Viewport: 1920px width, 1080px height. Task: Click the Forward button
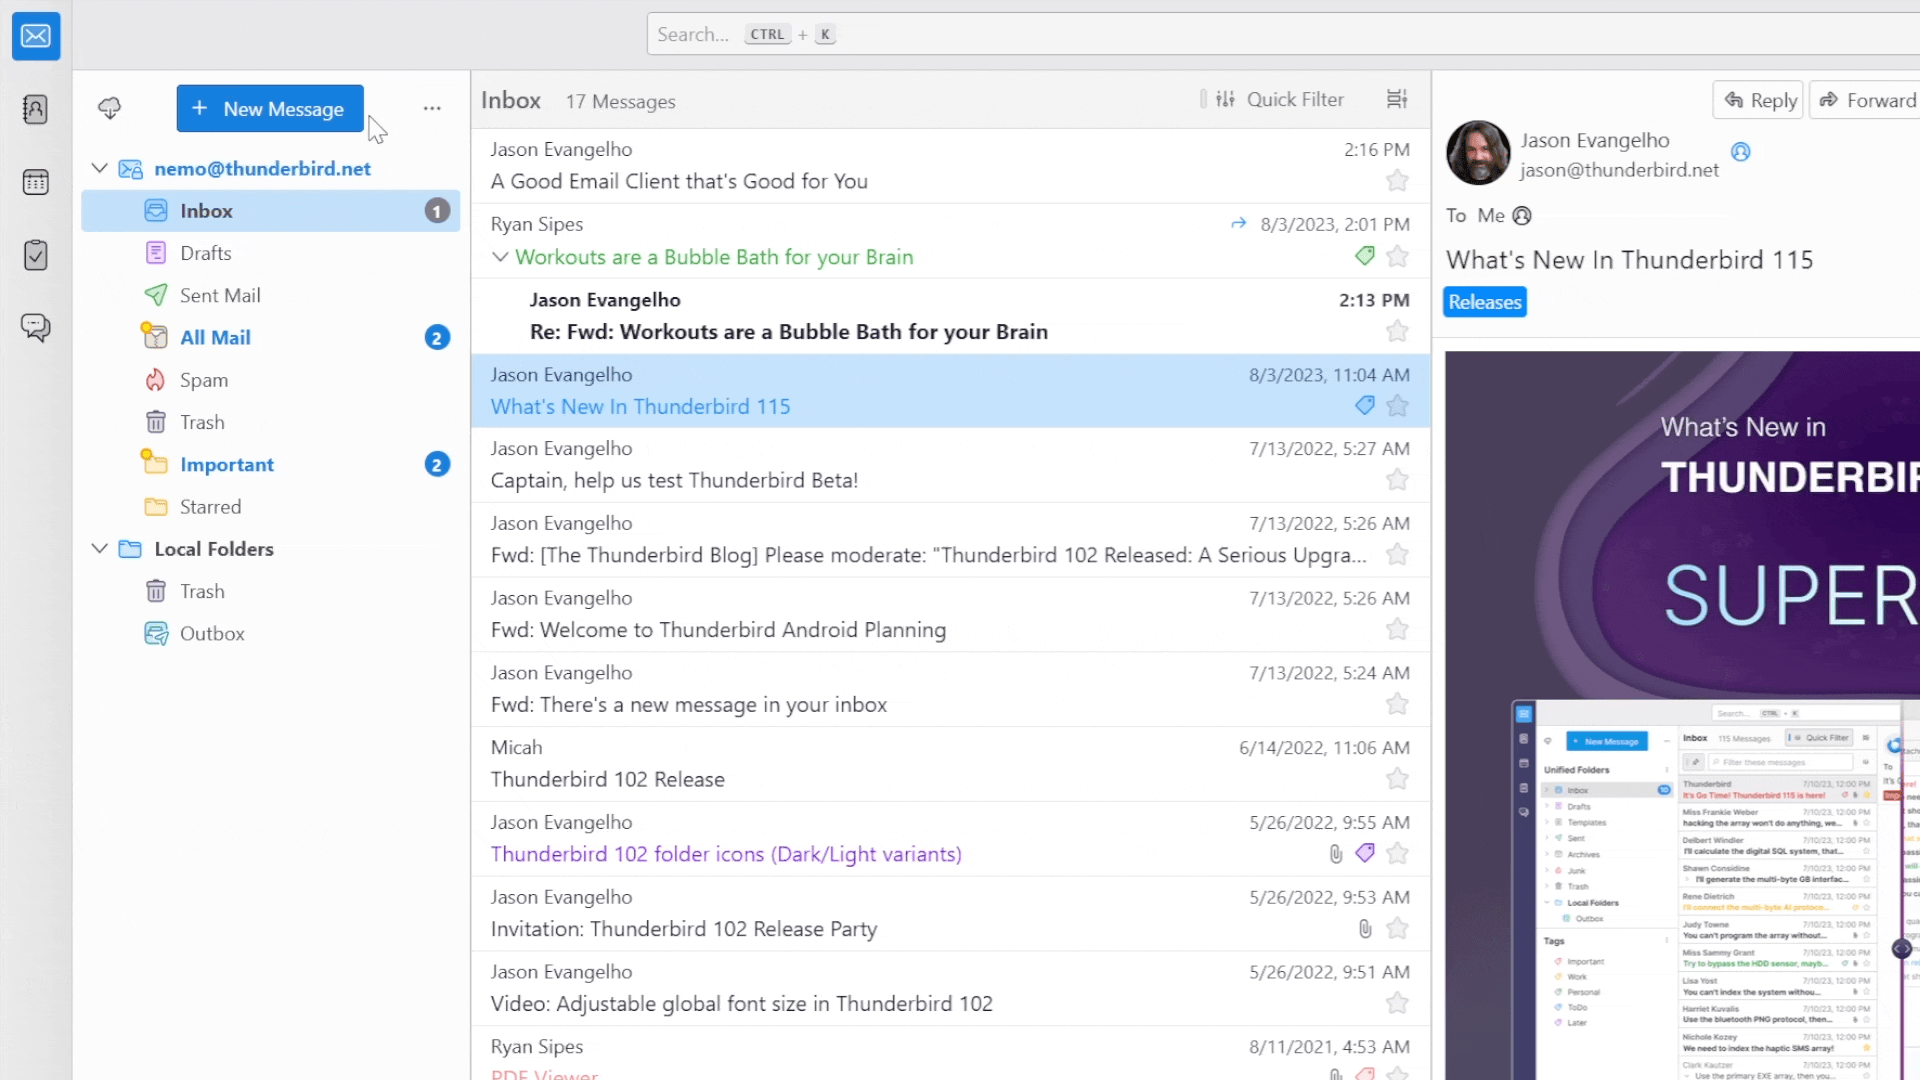point(1866,100)
